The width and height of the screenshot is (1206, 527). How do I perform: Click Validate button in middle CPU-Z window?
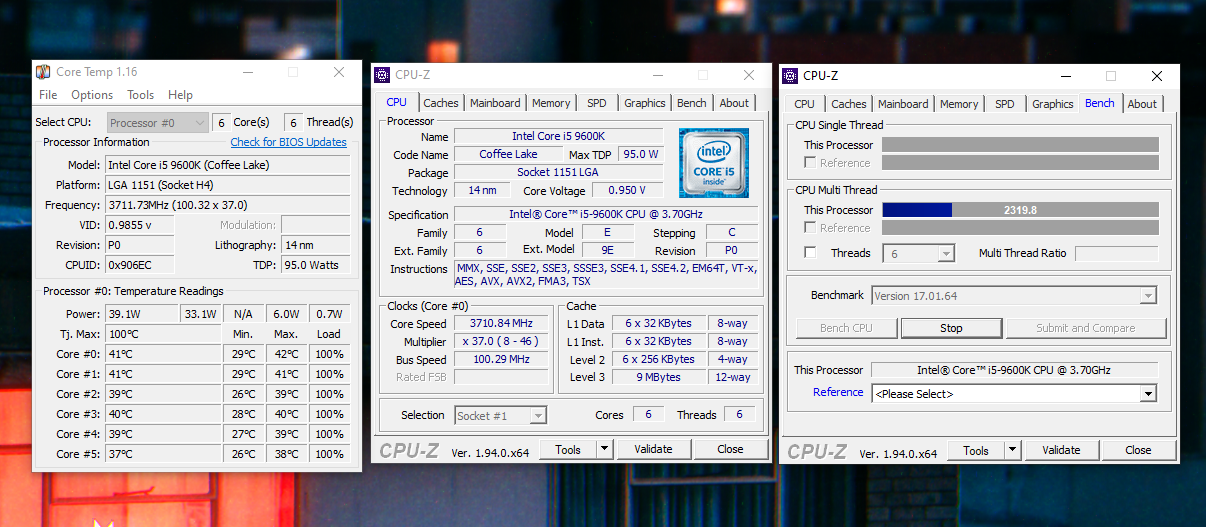[653, 450]
